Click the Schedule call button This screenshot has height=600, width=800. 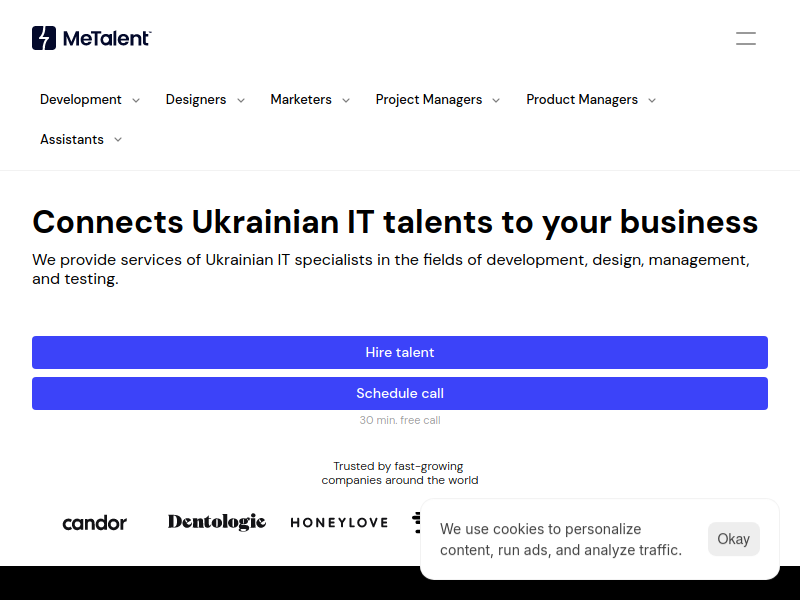pyautogui.click(x=400, y=393)
